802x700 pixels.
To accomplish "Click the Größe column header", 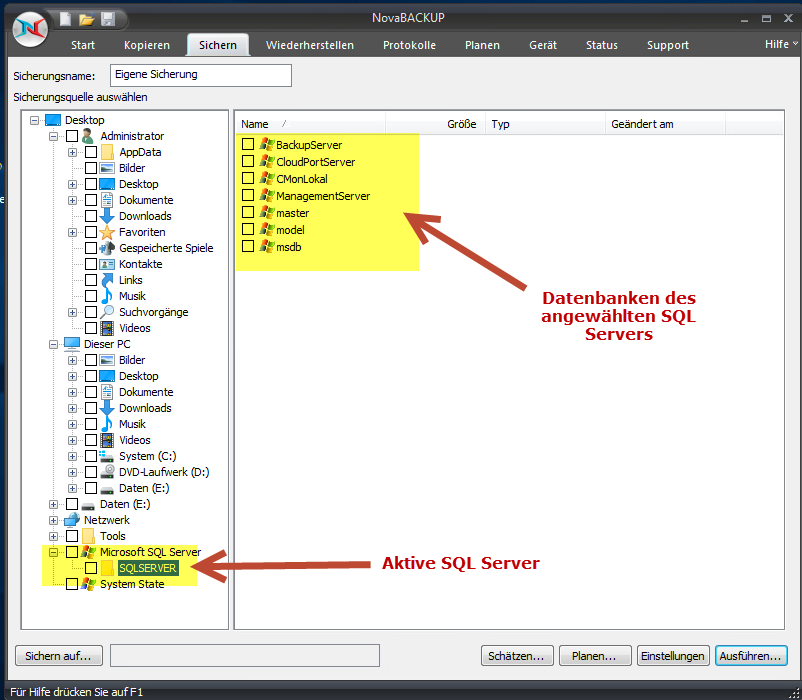I will 435,124.
